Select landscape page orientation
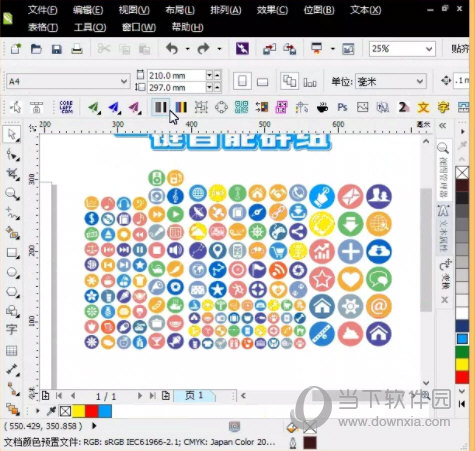The image size is (475, 451). (x=263, y=82)
